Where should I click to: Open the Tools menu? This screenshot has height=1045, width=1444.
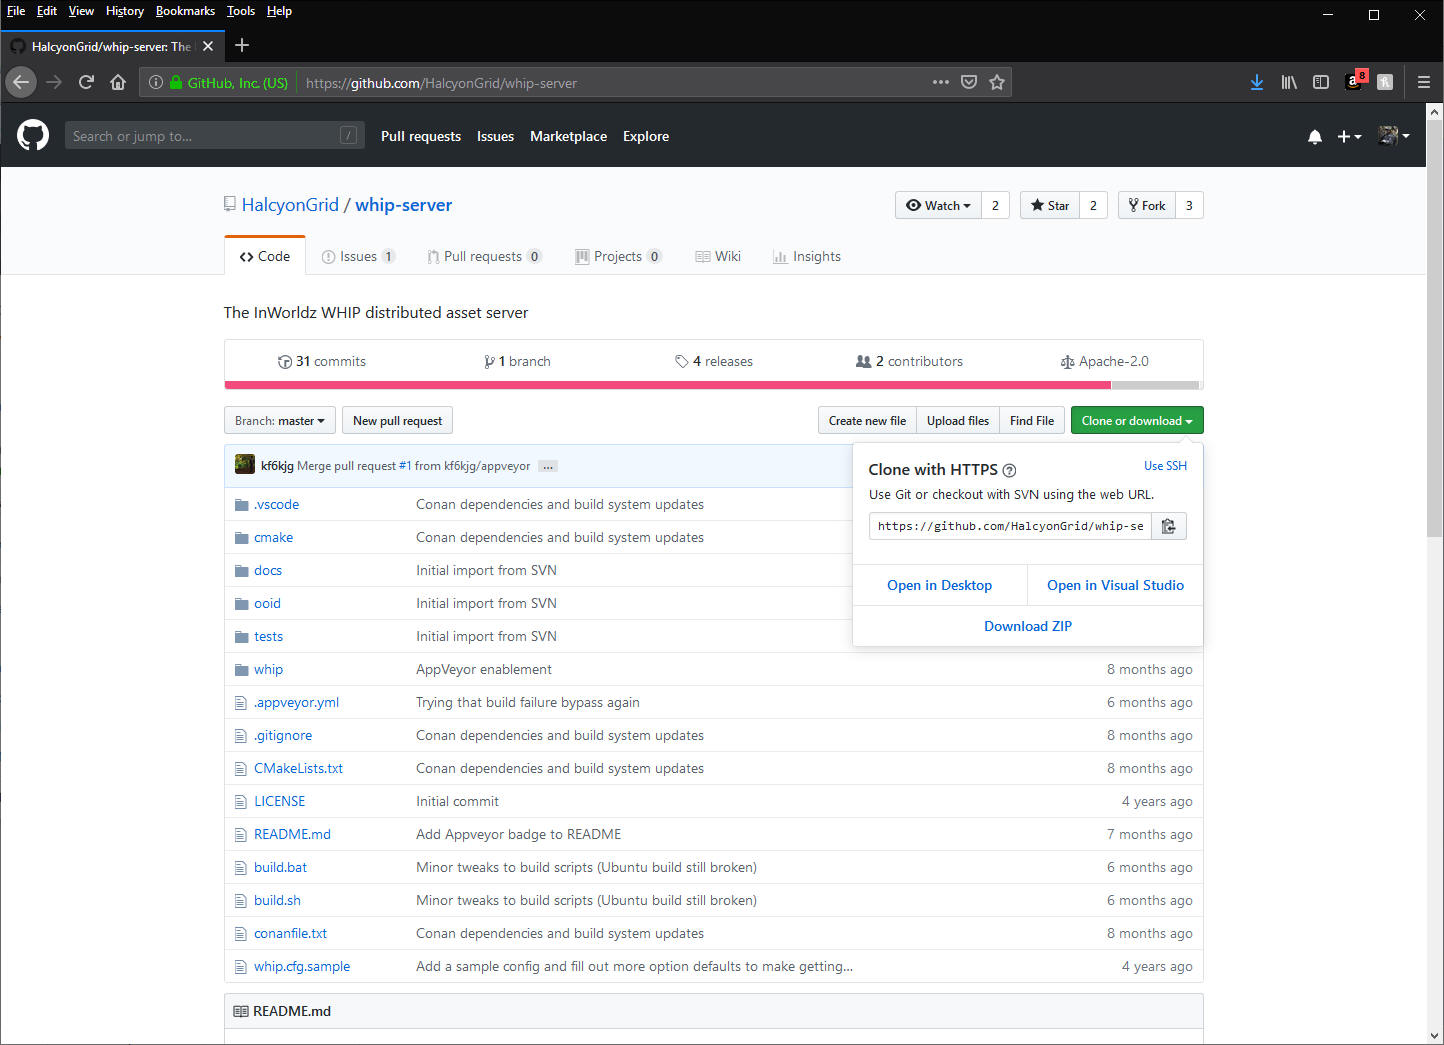(241, 11)
